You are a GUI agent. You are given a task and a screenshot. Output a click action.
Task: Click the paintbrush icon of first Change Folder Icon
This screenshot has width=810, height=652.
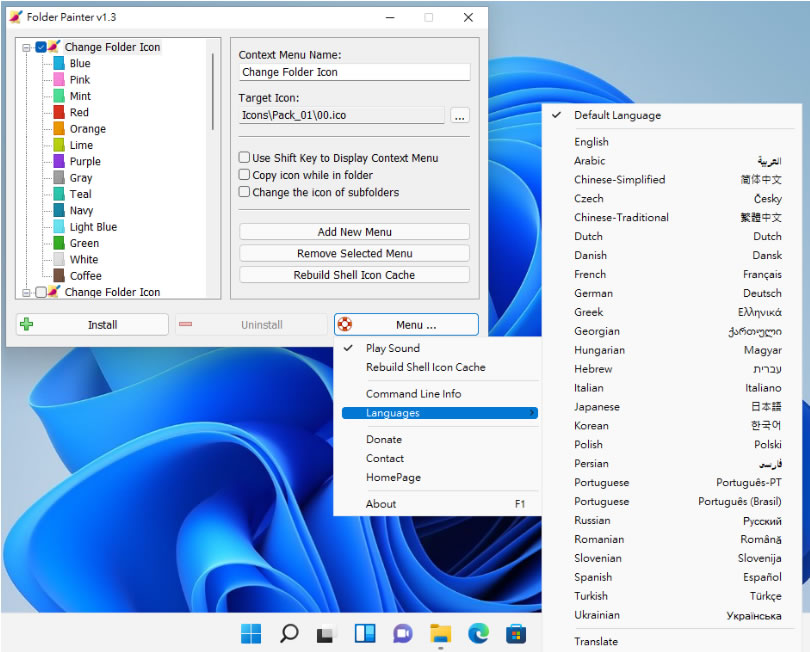tap(55, 46)
